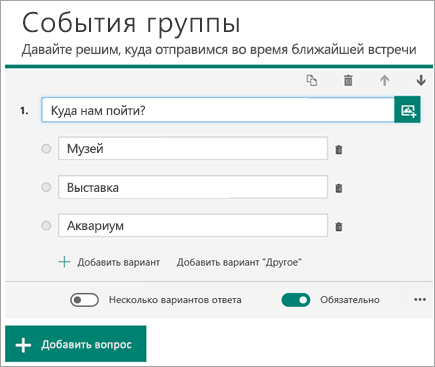Viewport: 435px width, 367px height.
Task: Toggle Несколько вариантов ответа switch
Action: pos(84,300)
